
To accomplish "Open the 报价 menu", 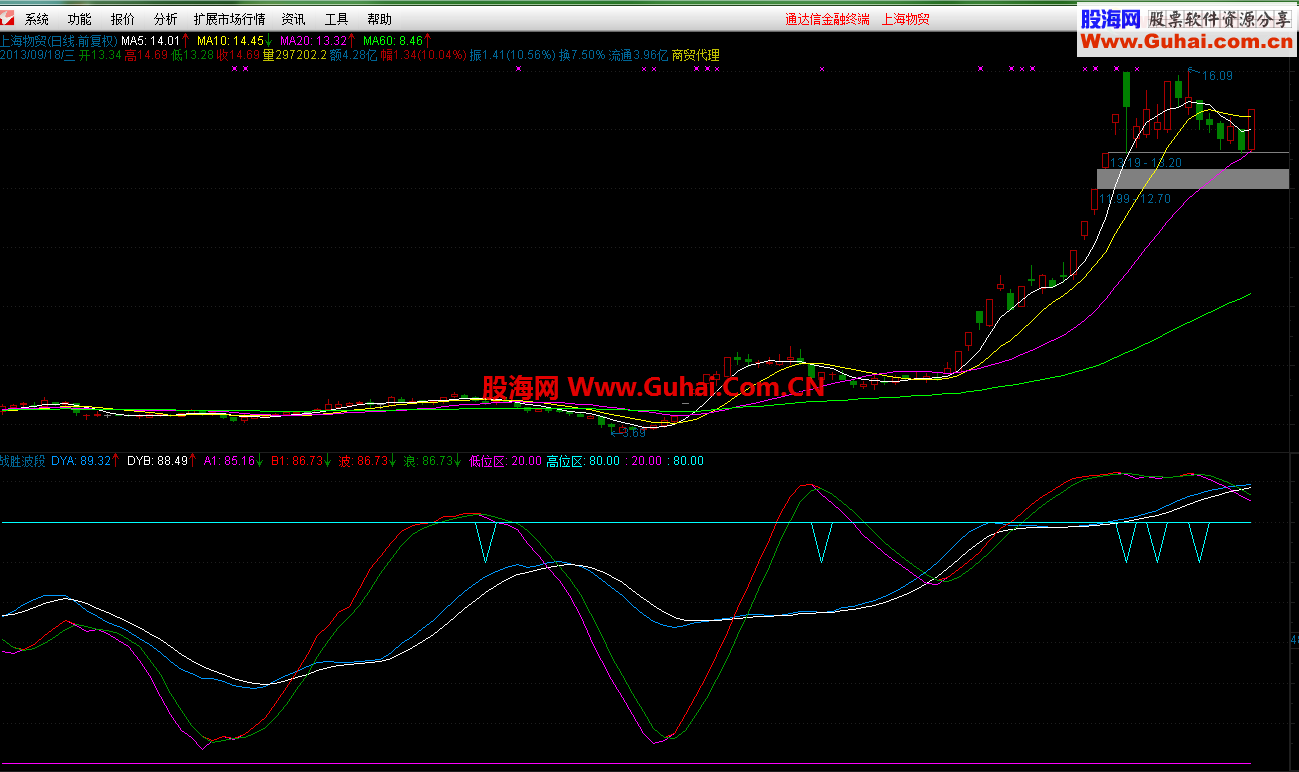I will click(x=123, y=19).
